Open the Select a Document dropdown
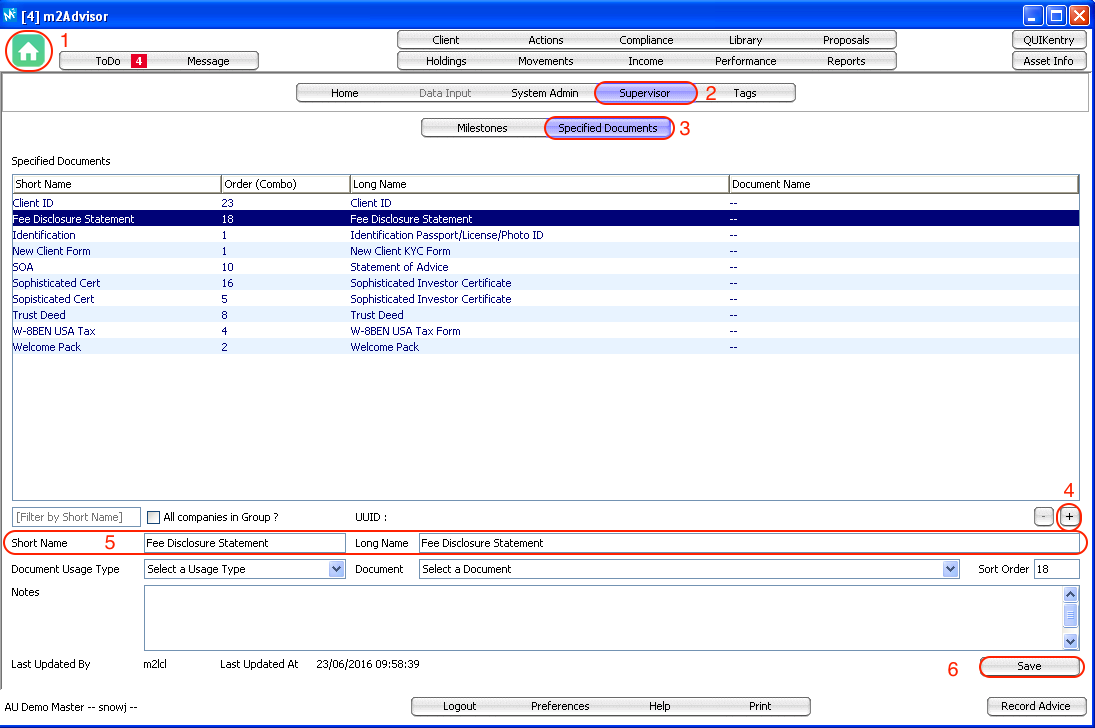The height and width of the screenshot is (728, 1095). point(950,569)
